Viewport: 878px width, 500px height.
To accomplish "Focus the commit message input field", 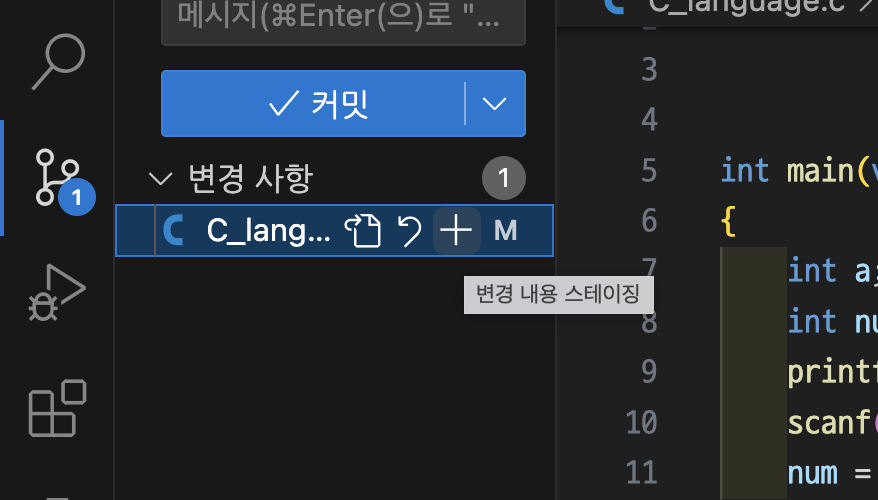I will point(343,20).
